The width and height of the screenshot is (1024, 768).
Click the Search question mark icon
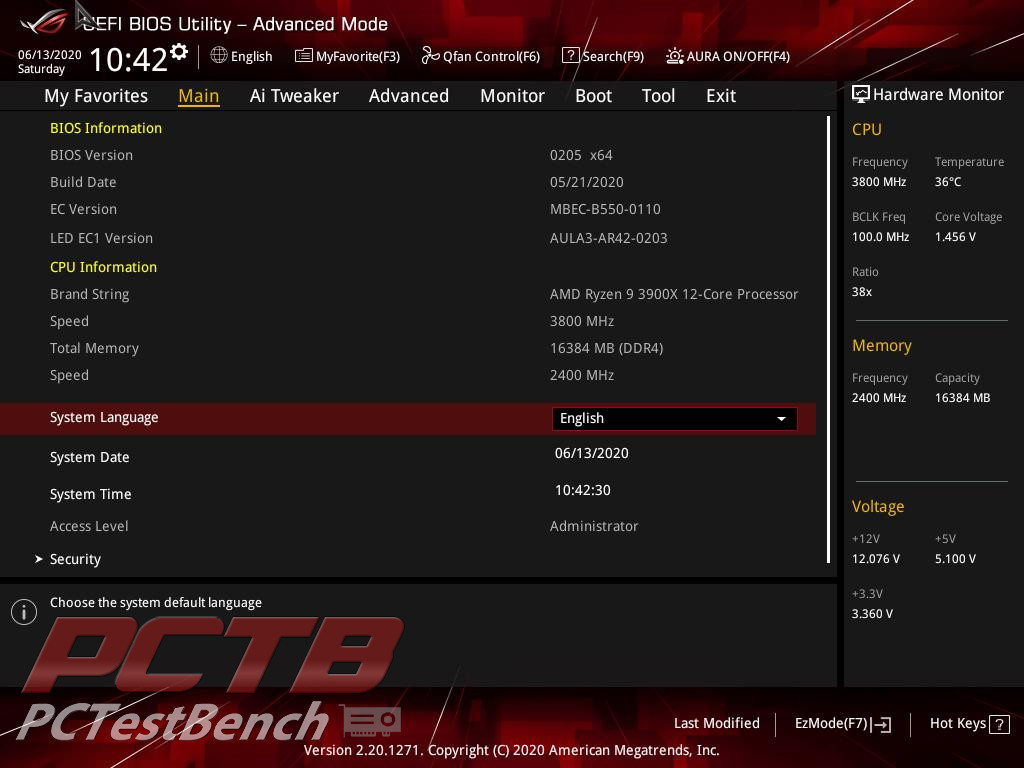click(570, 56)
